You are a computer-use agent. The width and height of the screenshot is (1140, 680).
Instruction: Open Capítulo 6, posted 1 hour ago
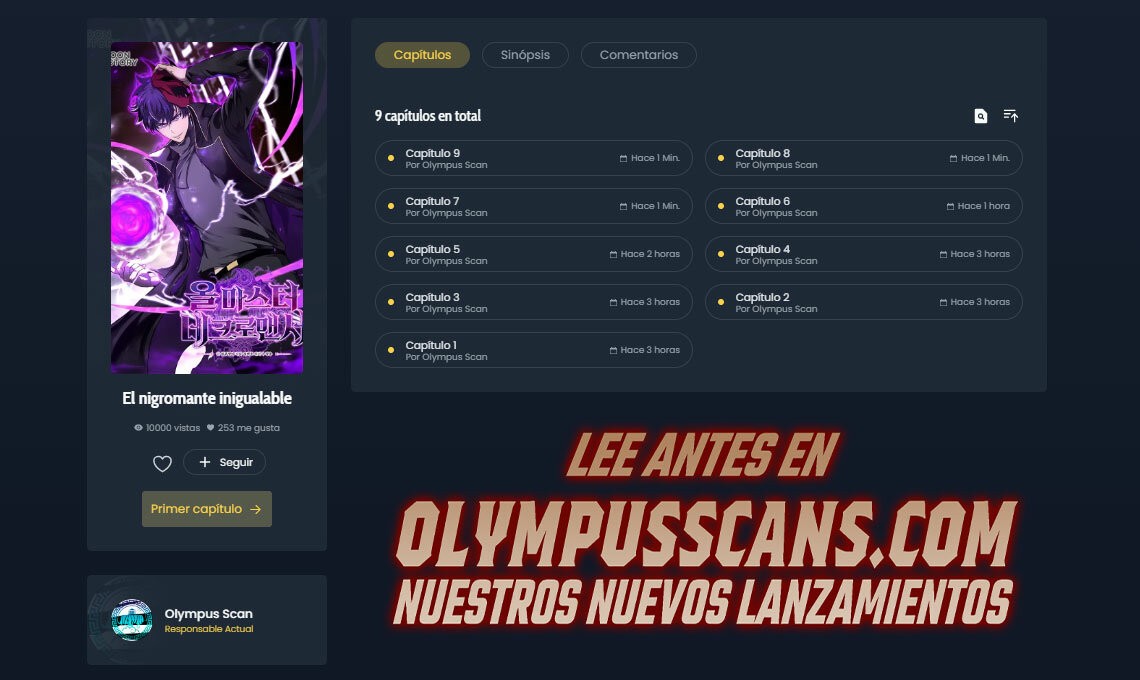pyautogui.click(x=864, y=206)
